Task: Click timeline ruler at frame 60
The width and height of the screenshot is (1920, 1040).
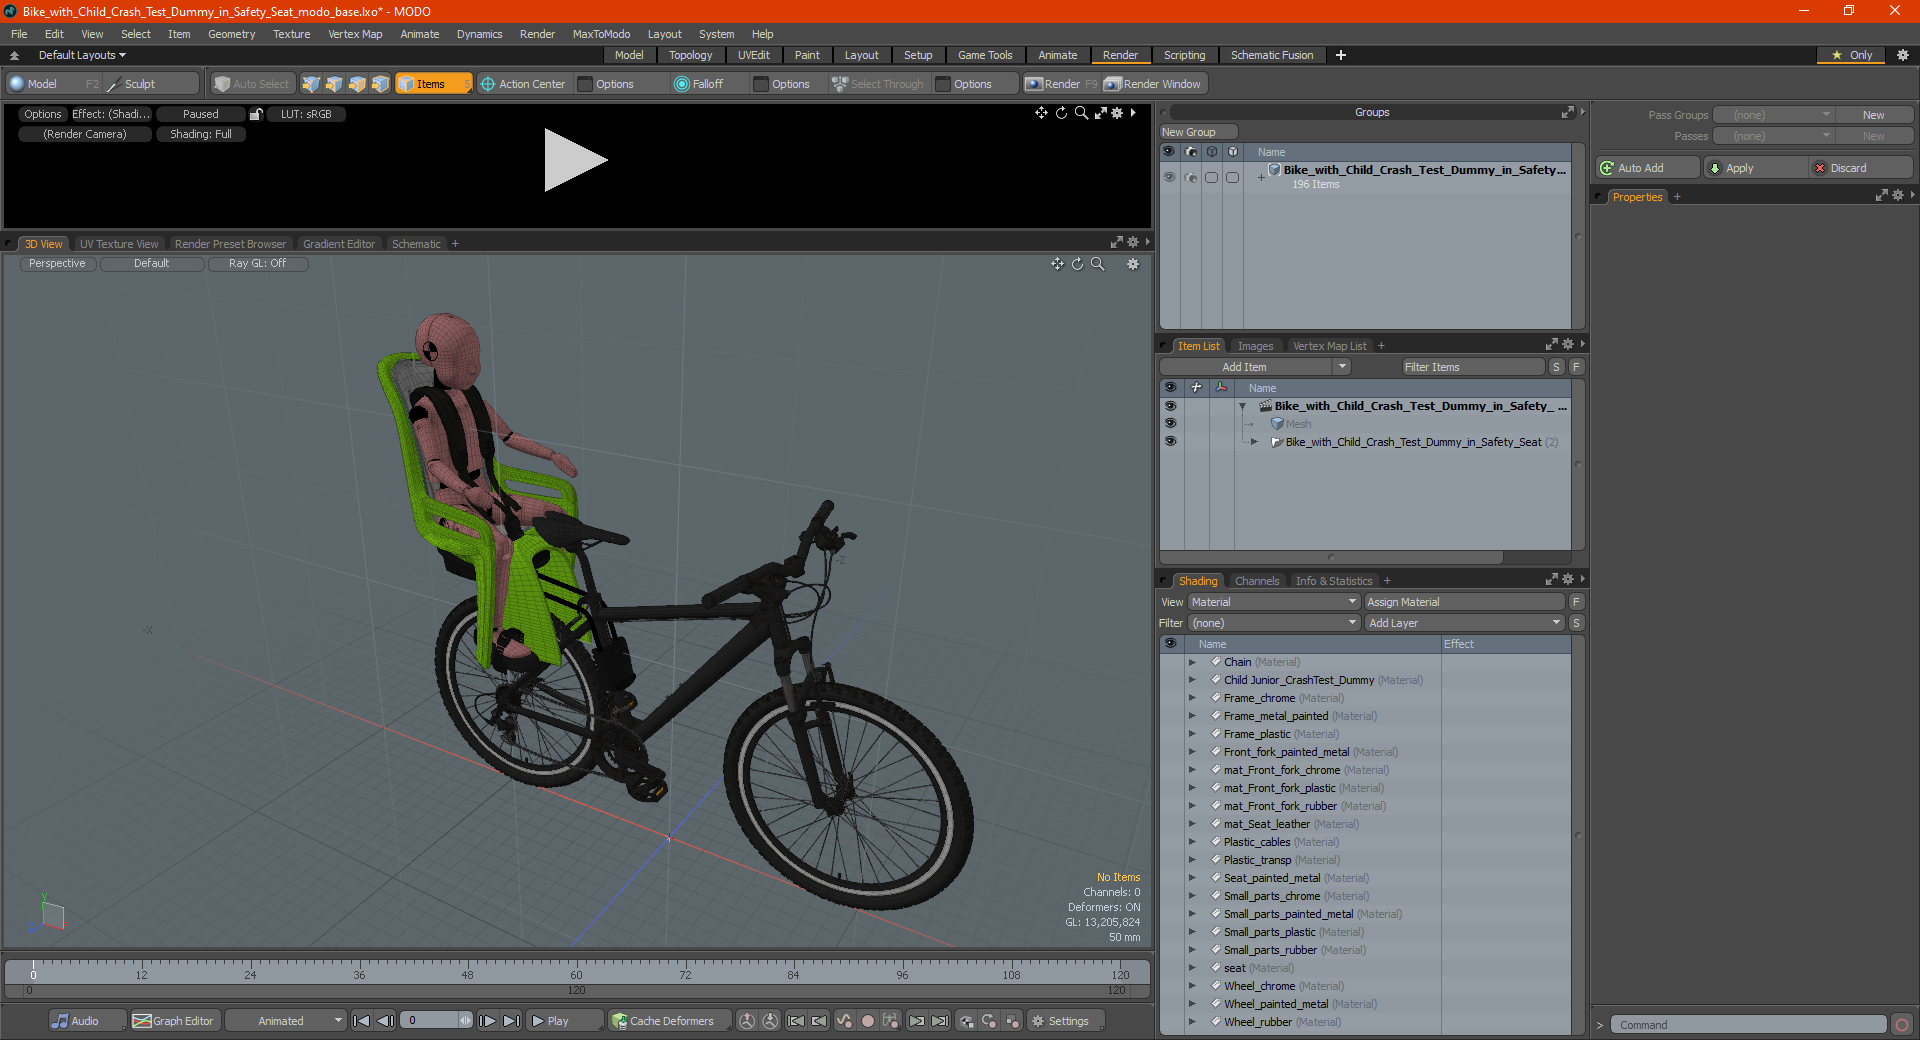Action: click(x=576, y=968)
